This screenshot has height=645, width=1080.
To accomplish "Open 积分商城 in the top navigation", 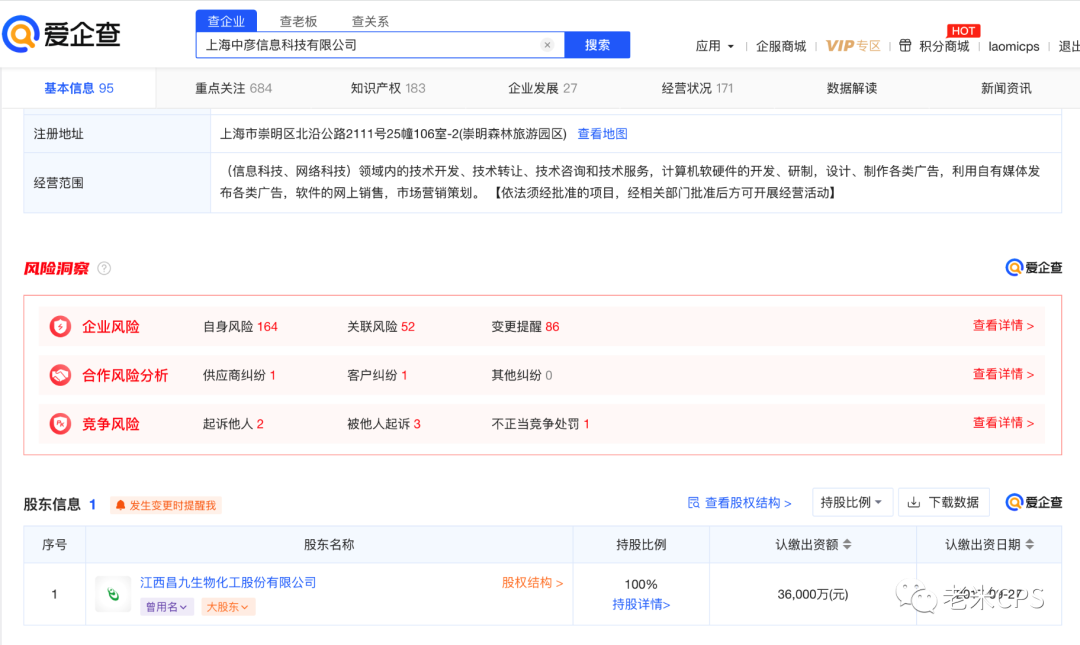I will click(944, 46).
